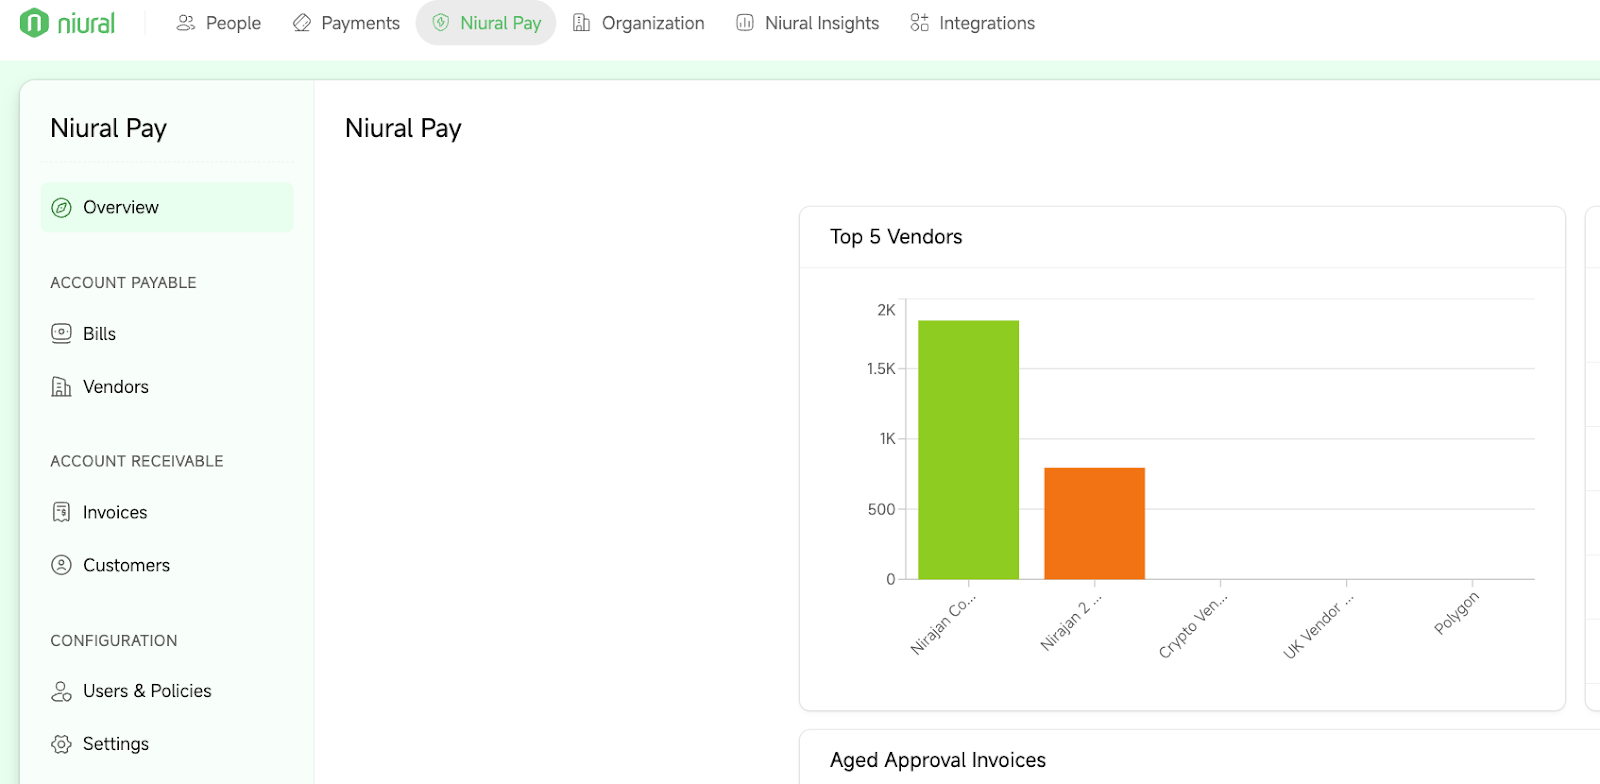Click the Polygon axis label
The height and width of the screenshot is (784, 1600).
click(x=1456, y=613)
